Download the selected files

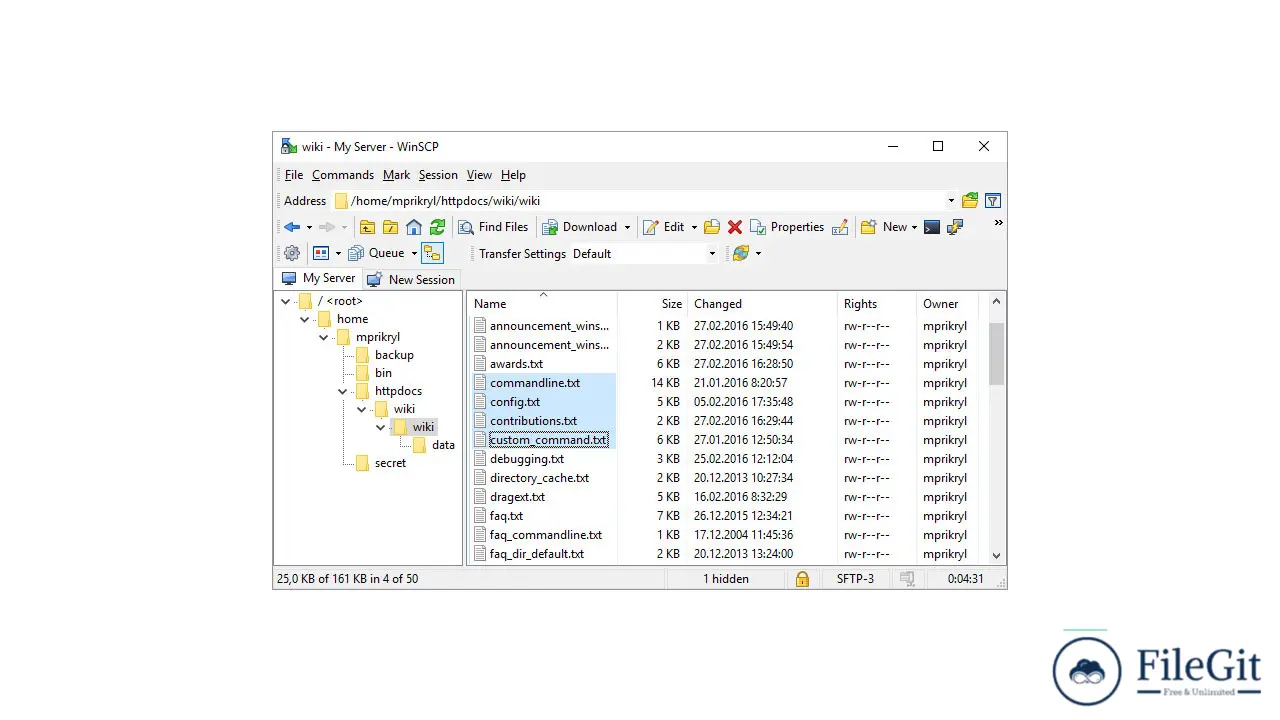click(x=580, y=227)
